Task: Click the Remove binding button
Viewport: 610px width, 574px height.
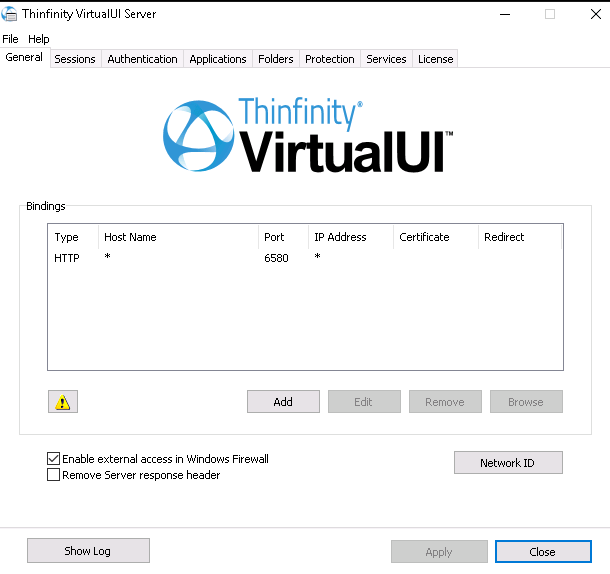Action: (x=445, y=401)
